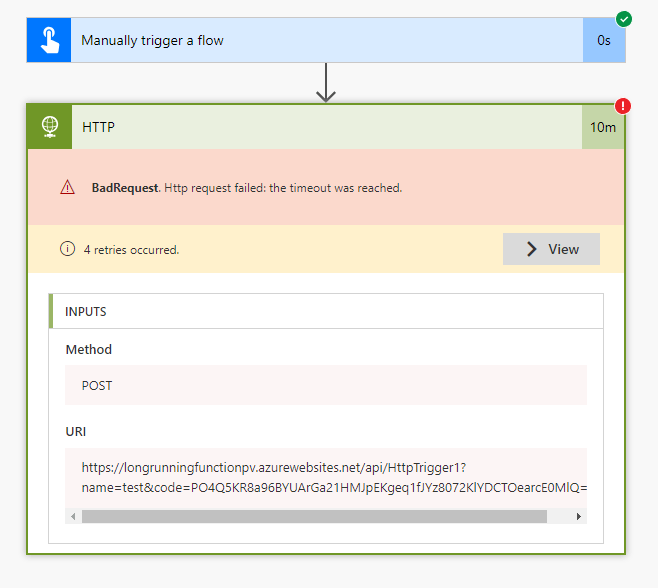Click the 0s duration on trigger step
658x588 pixels.
[604, 40]
